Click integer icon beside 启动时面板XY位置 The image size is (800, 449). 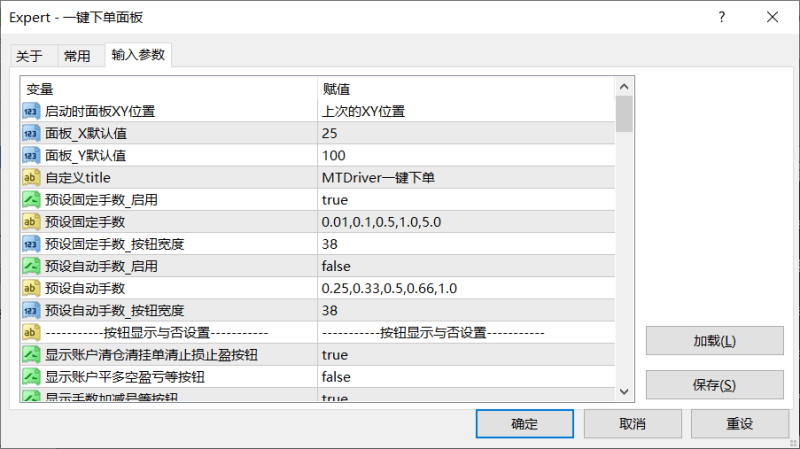click(x=31, y=111)
